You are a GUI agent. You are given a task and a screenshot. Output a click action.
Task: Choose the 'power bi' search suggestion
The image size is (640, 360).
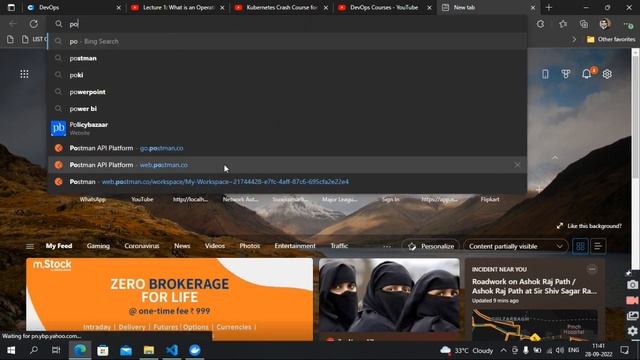click(x=288, y=109)
